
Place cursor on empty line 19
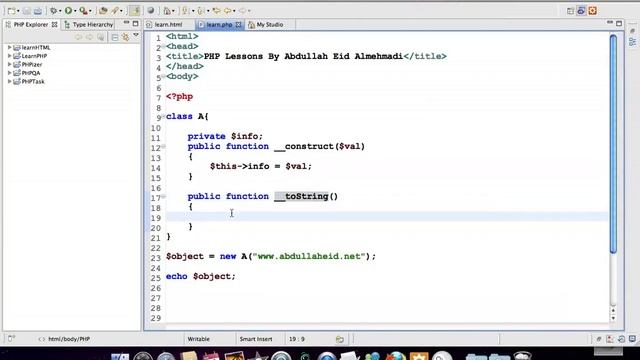click(x=386, y=216)
